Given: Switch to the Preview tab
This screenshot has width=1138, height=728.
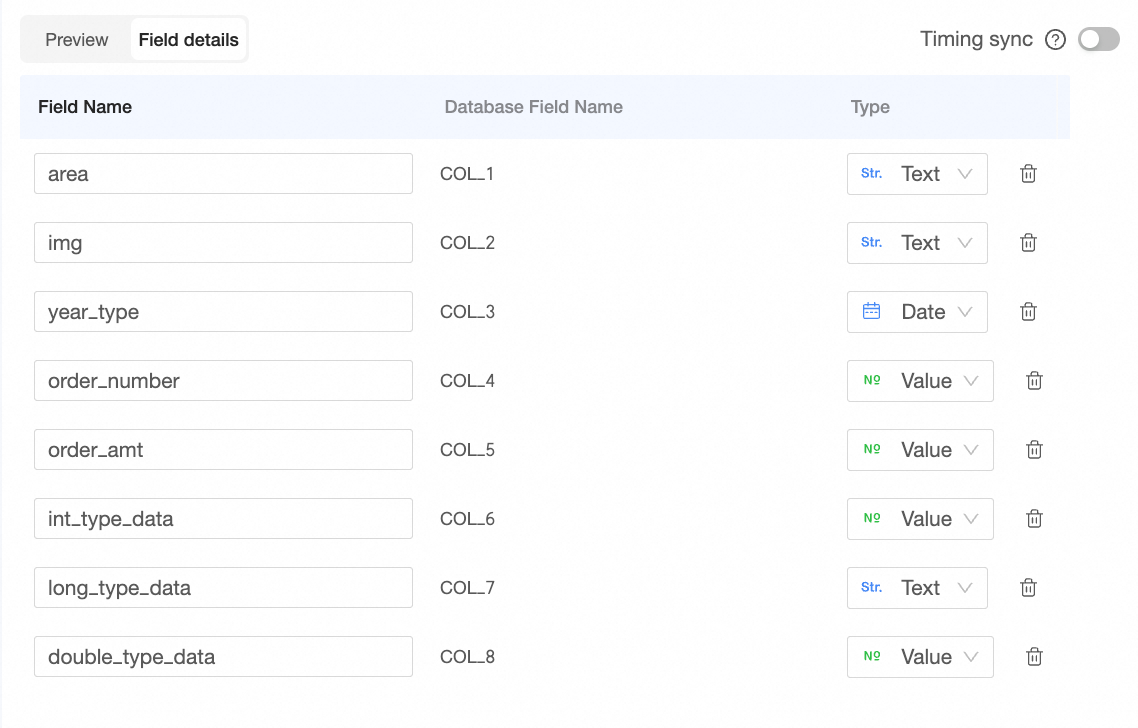Looking at the screenshot, I should point(76,39).
